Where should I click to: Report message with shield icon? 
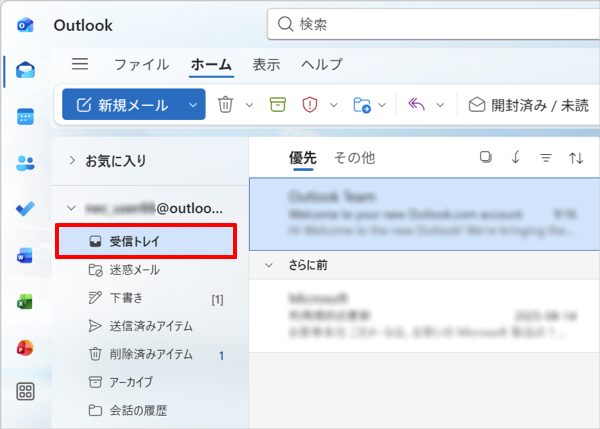coord(310,104)
